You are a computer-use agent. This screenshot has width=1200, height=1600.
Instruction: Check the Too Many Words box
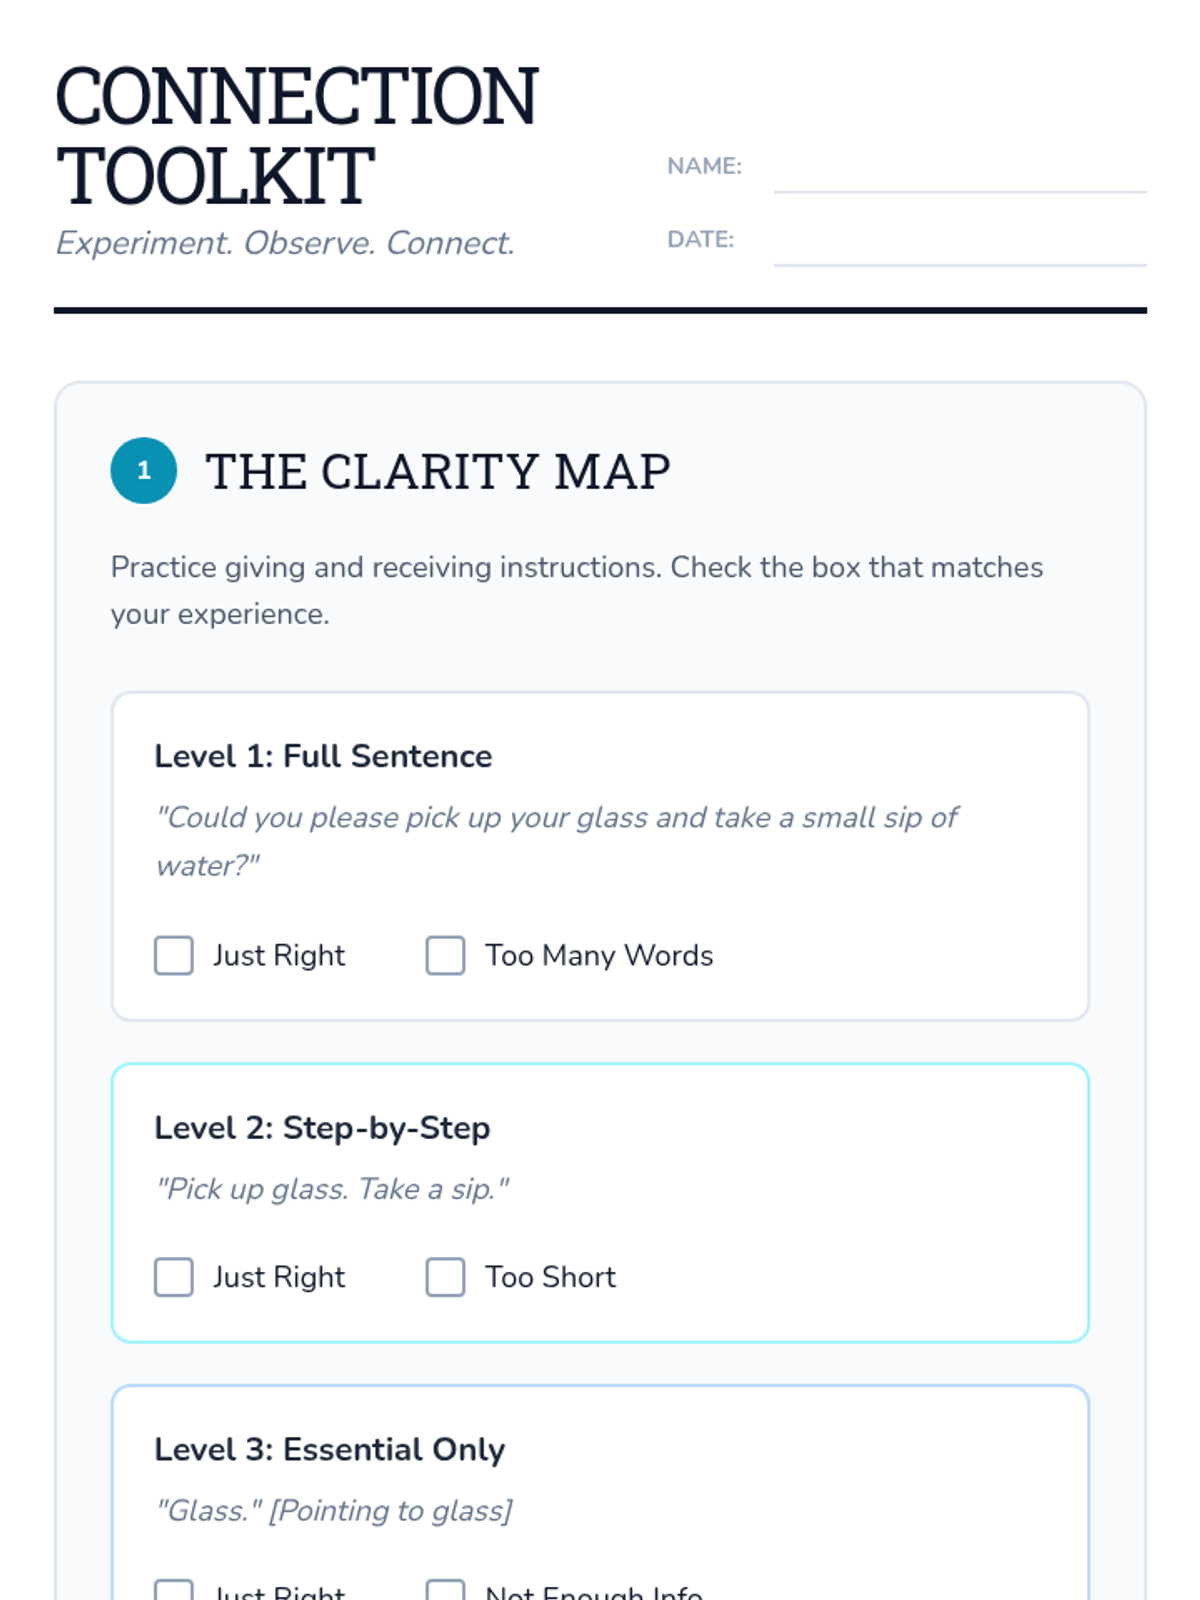(x=446, y=955)
